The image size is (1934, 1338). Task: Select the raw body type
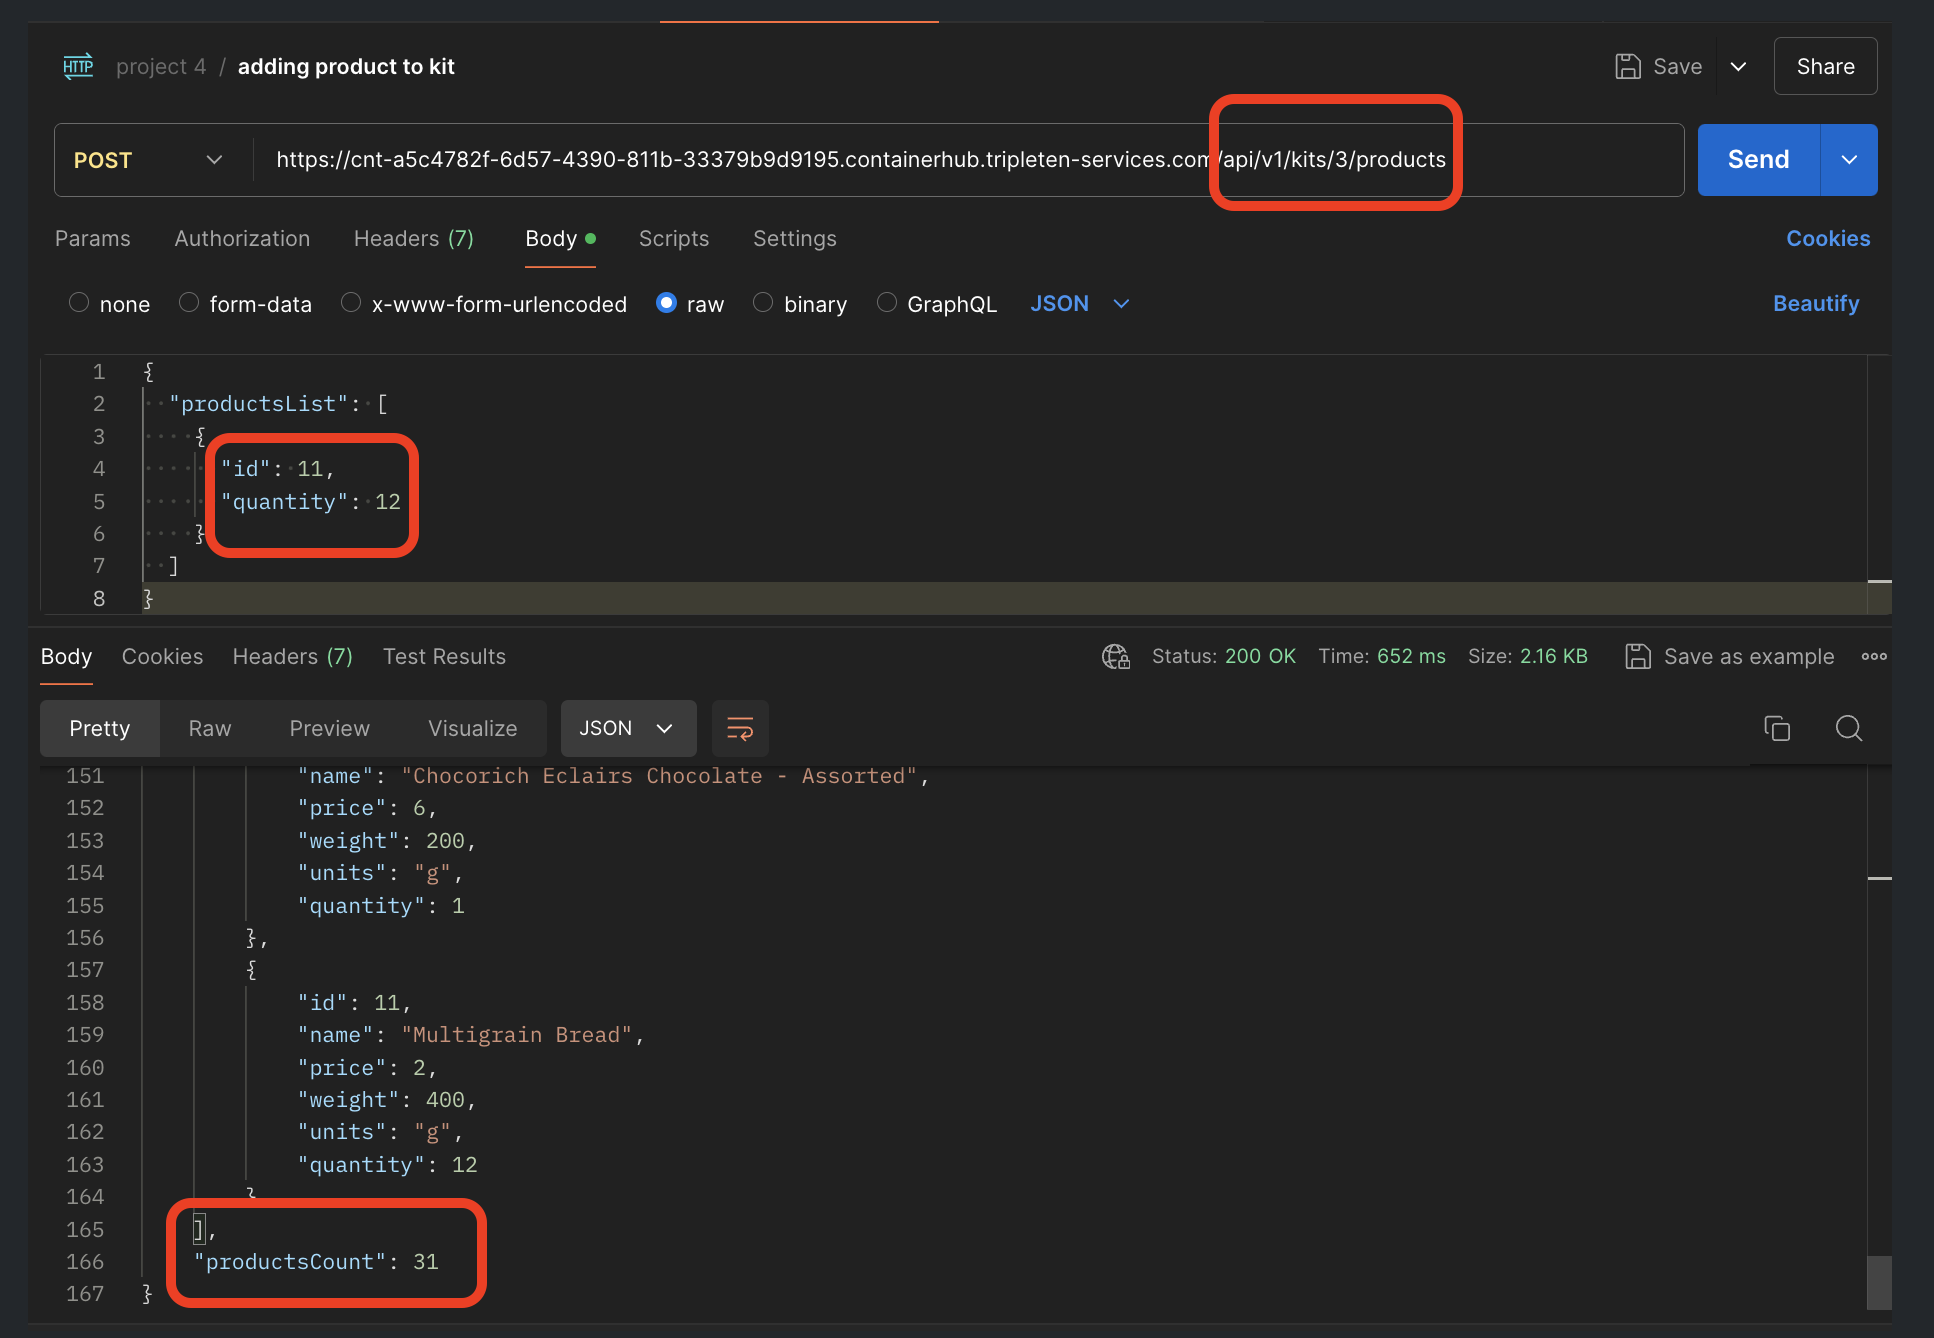(x=666, y=302)
